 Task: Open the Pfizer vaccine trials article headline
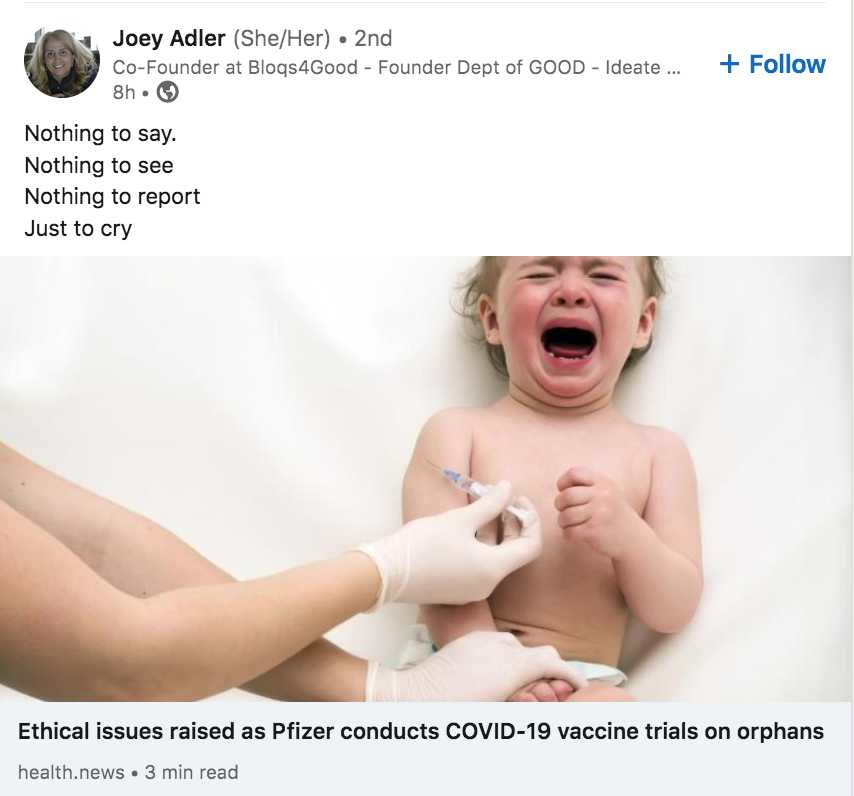pyautogui.click(x=420, y=731)
